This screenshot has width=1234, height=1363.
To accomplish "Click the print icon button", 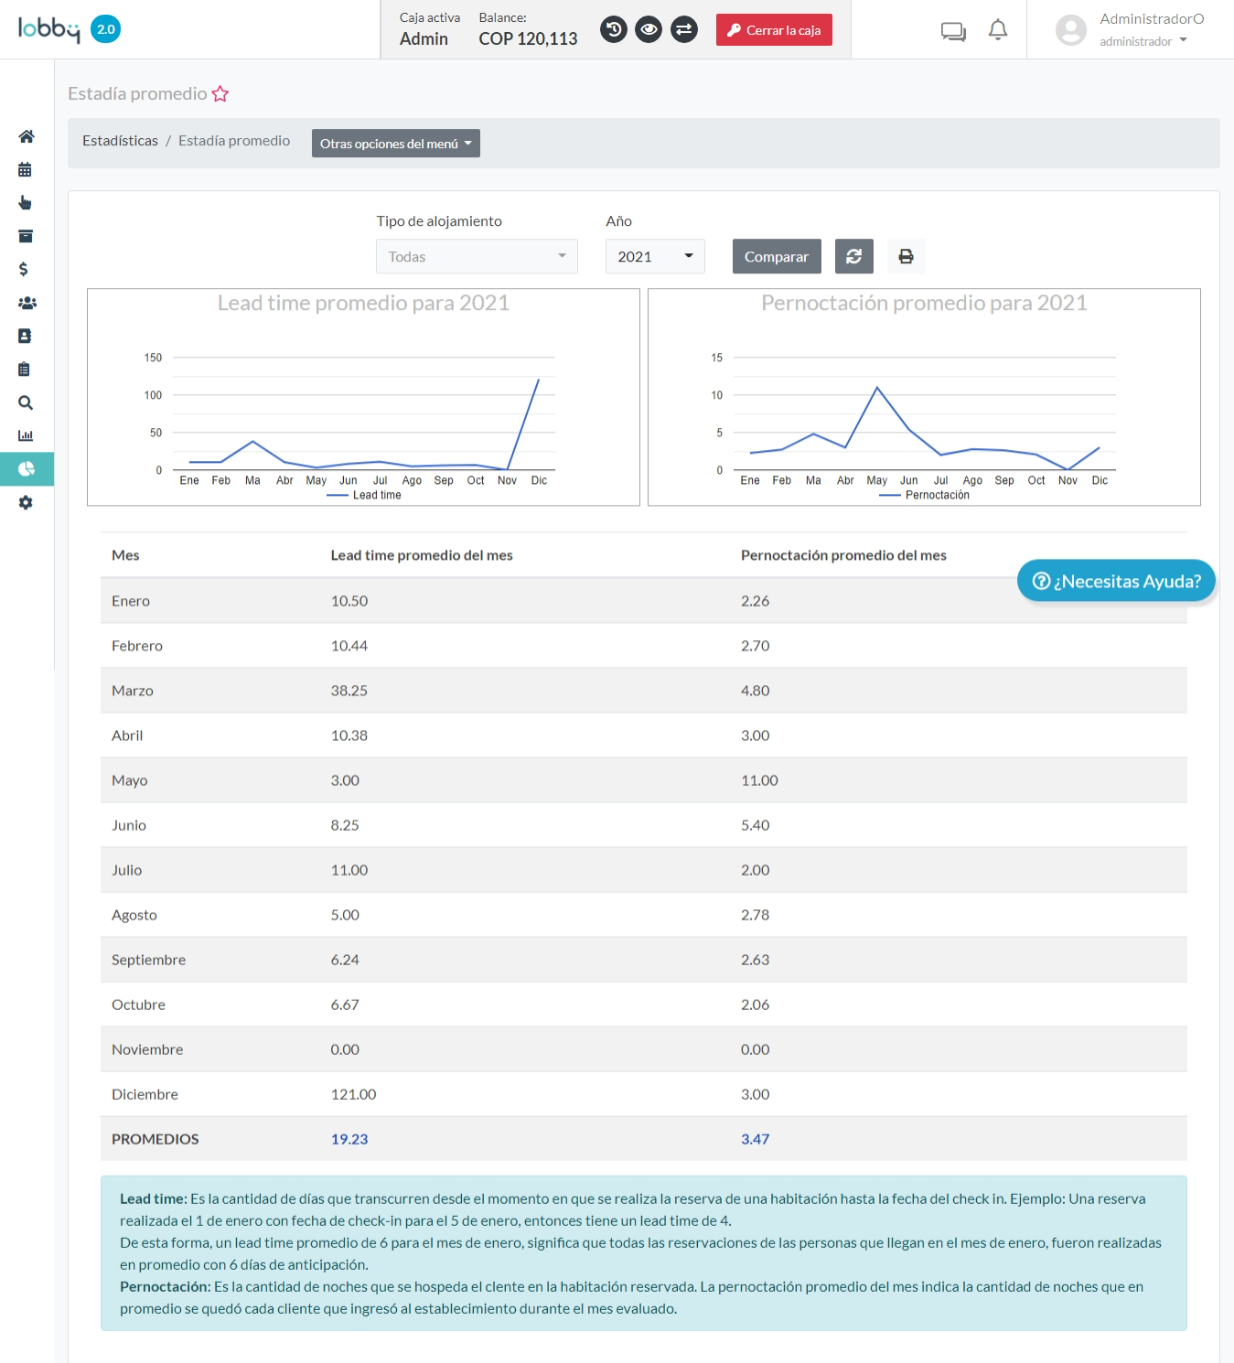I will click(906, 256).
